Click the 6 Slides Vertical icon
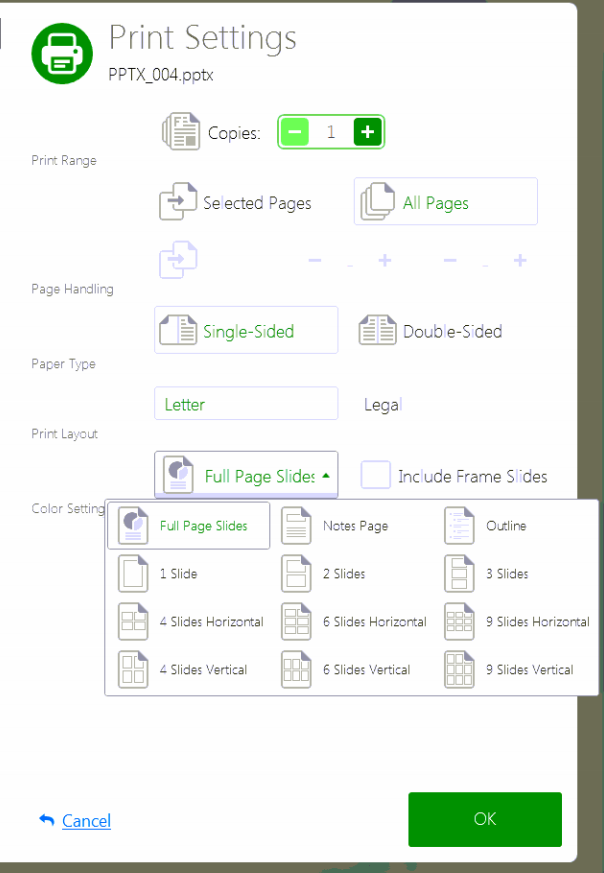The image size is (604, 873). coord(296,669)
